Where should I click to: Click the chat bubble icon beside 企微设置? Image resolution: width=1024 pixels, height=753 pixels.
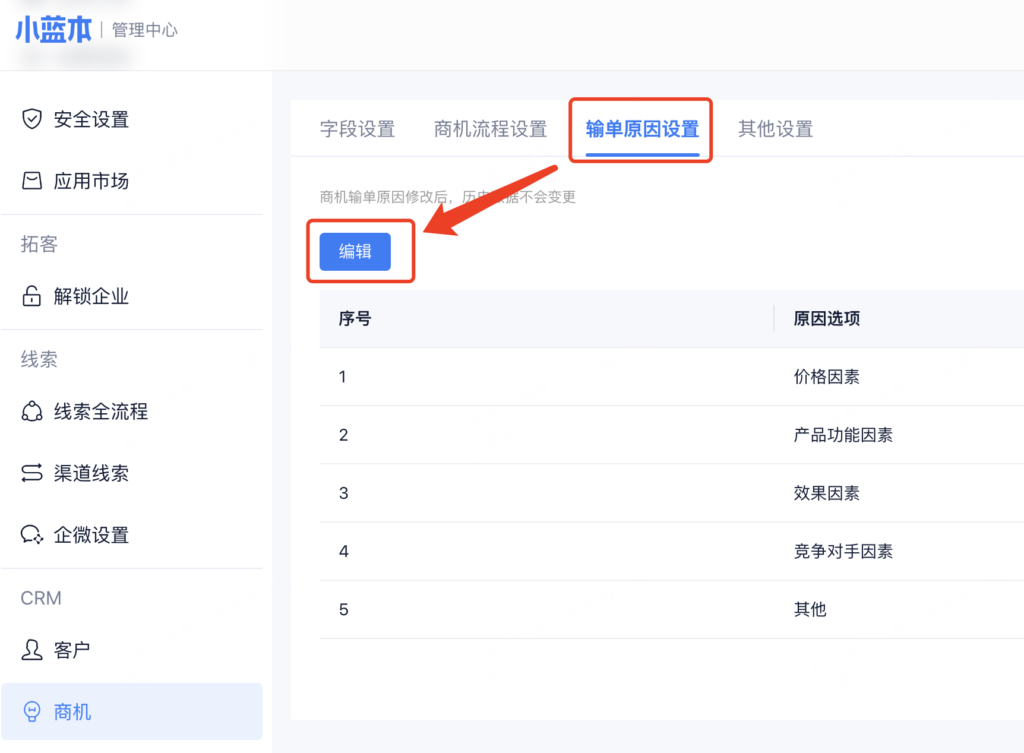point(32,535)
